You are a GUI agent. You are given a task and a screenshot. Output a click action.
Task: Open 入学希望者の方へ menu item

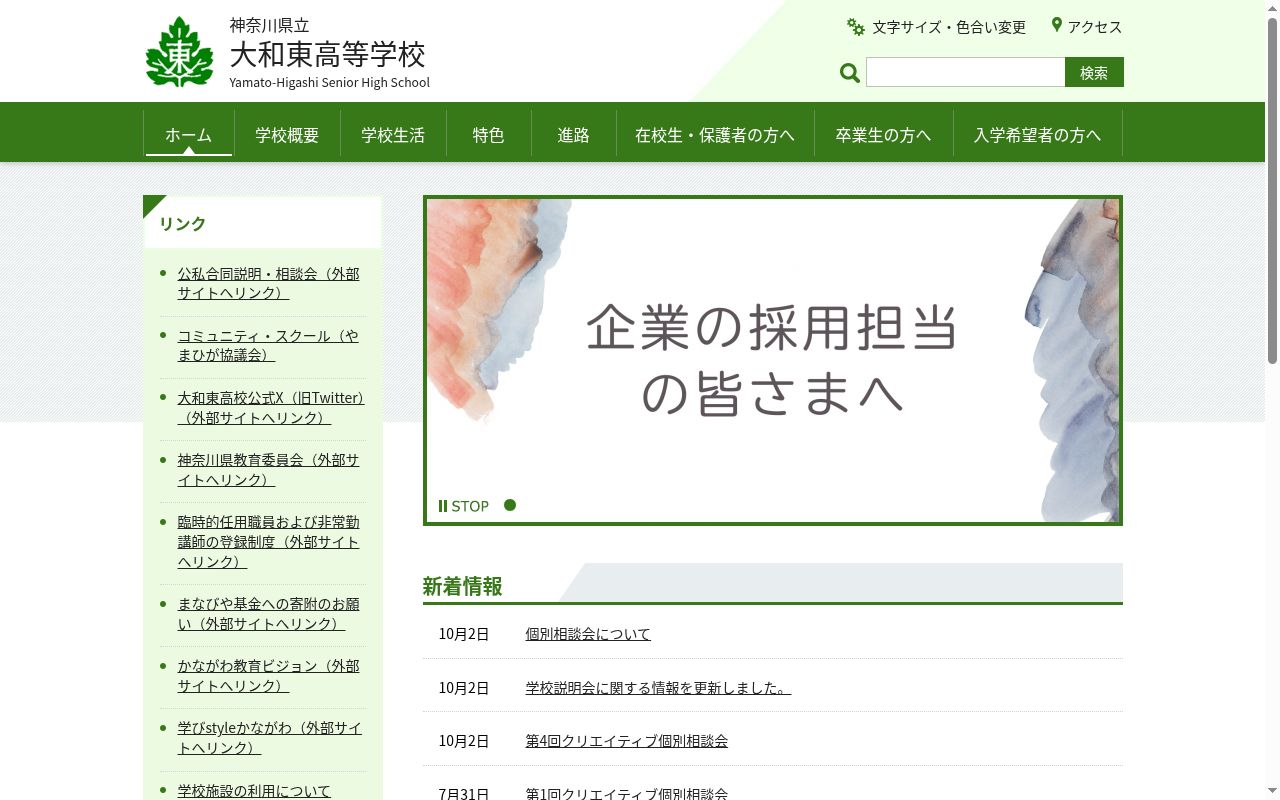point(1037,135)
